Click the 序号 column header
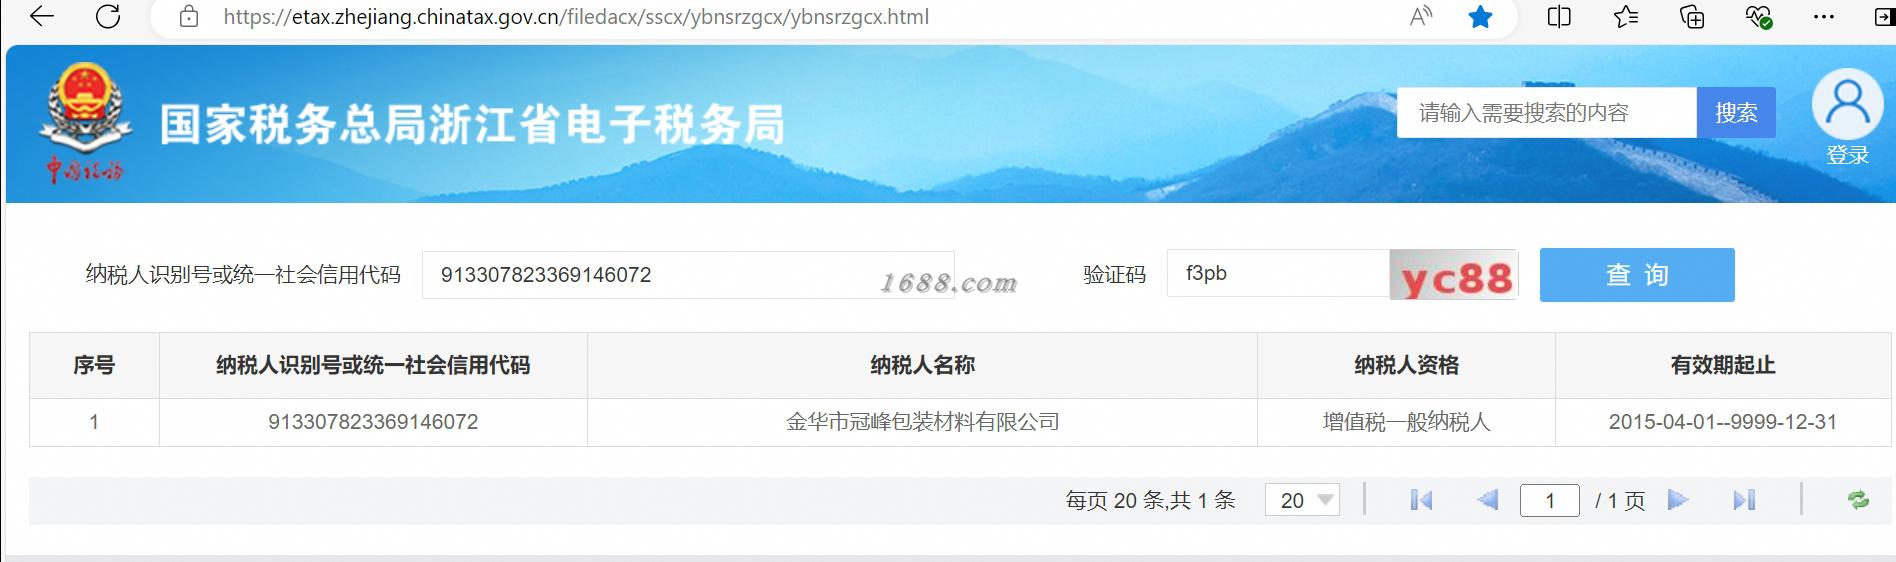The image size is (1896, 562). (94, 365)
